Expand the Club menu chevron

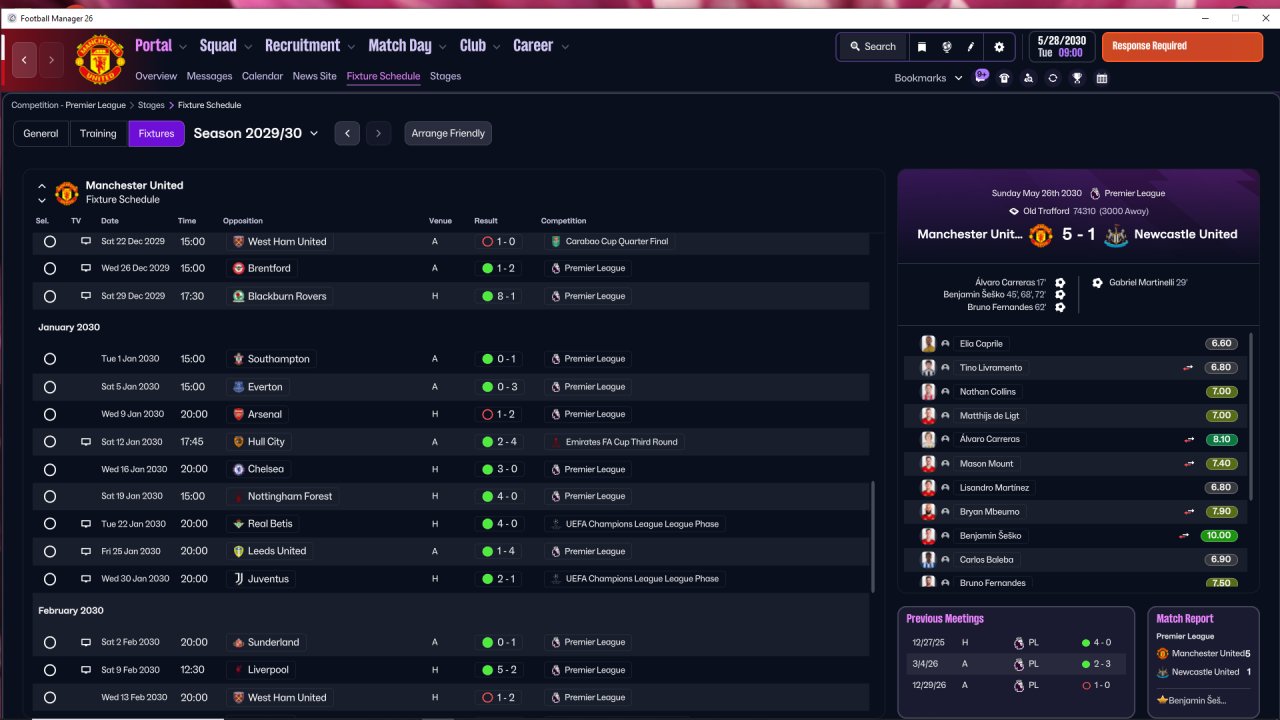pos(497,47)
